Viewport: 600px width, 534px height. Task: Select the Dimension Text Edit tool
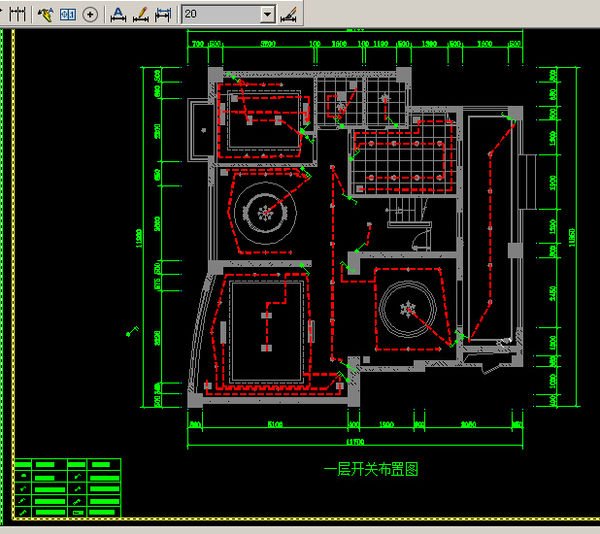pyautogui.click(x=140, y=14)
